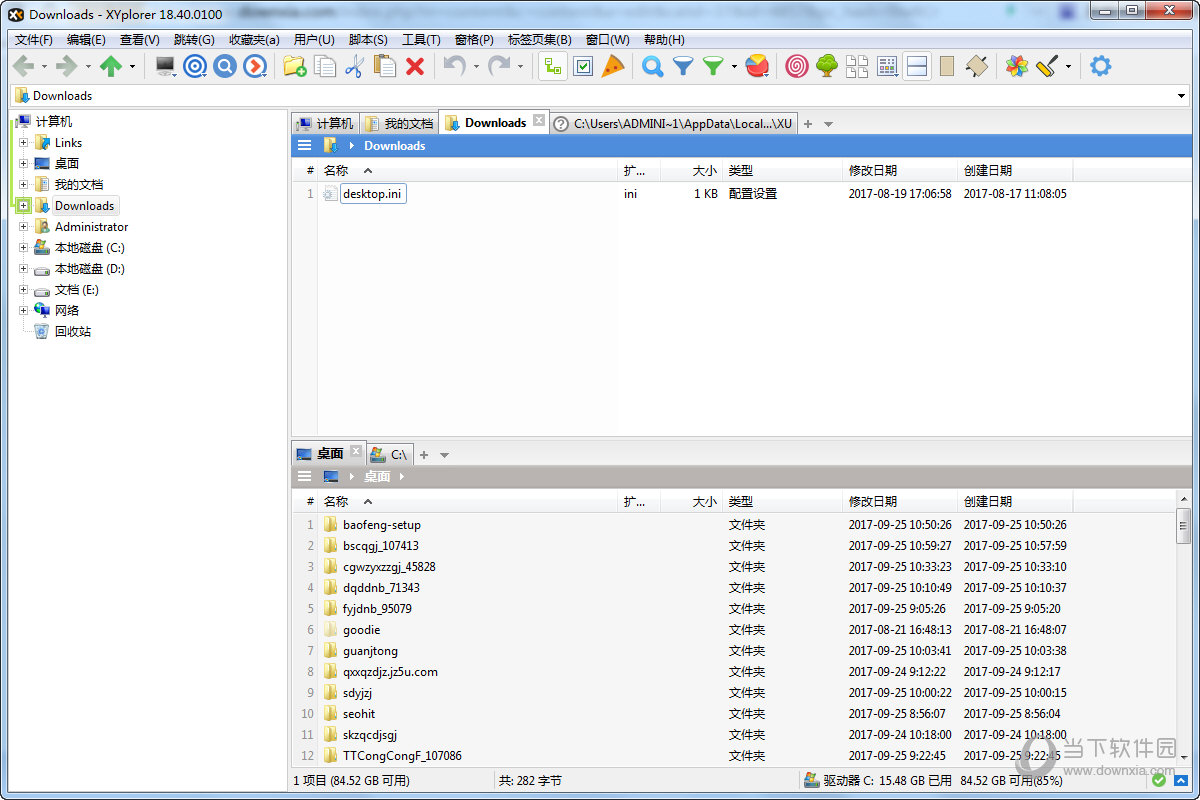
Task: Click the pizza slice toolbar icon
Action: point(613,67)
